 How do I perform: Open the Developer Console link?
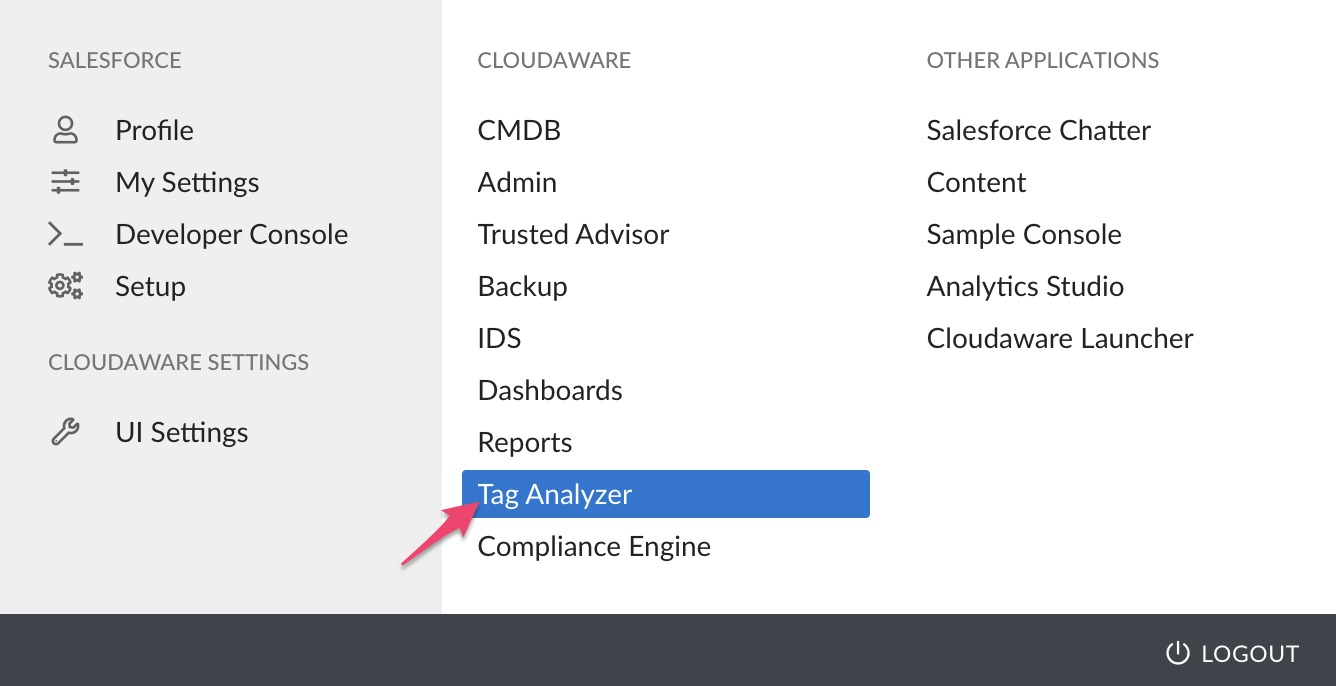coord(232,234)
